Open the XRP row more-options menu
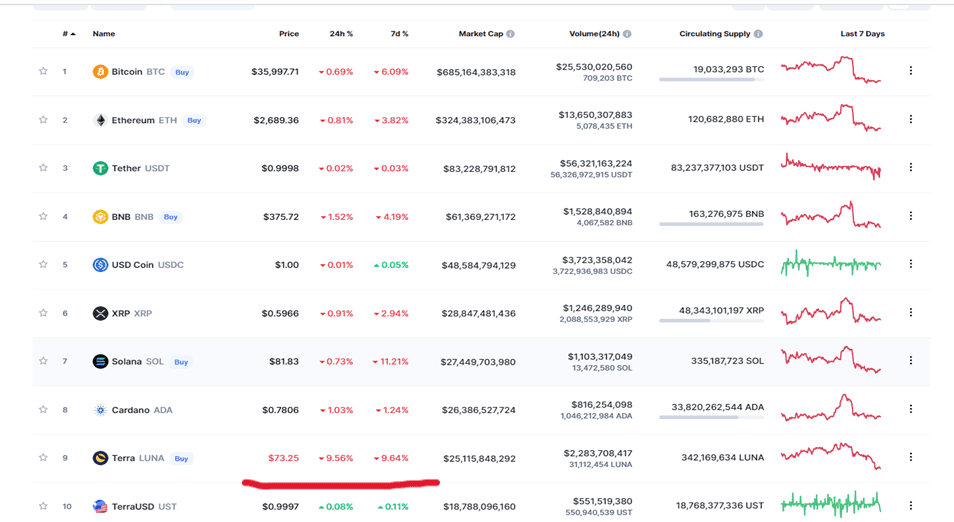Viewport: 954px width, 522px height. click(x=911, y=312)
